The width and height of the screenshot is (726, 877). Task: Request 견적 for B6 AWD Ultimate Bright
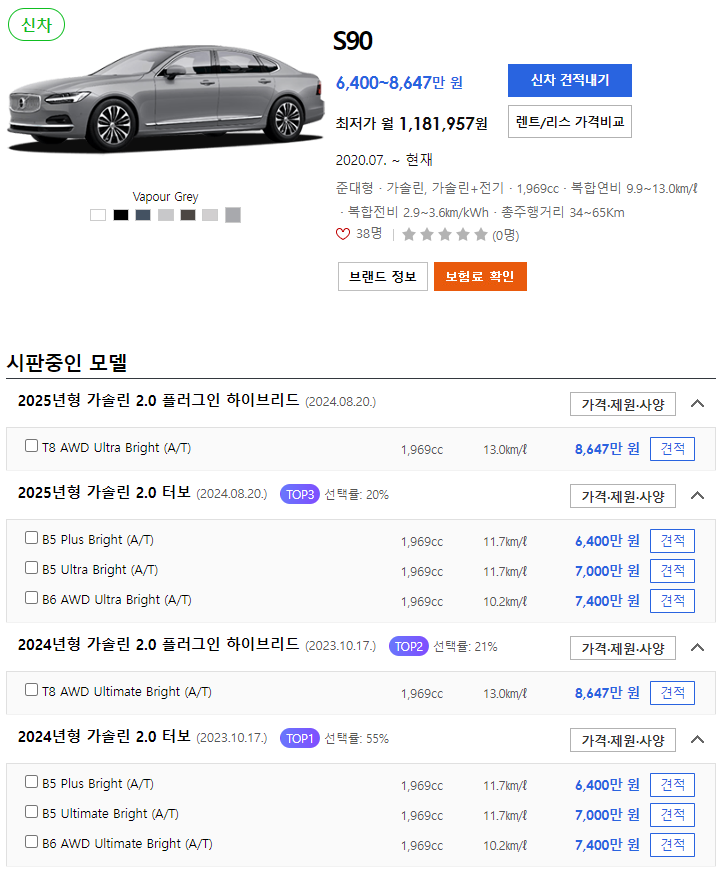click(x=672, y=845)
